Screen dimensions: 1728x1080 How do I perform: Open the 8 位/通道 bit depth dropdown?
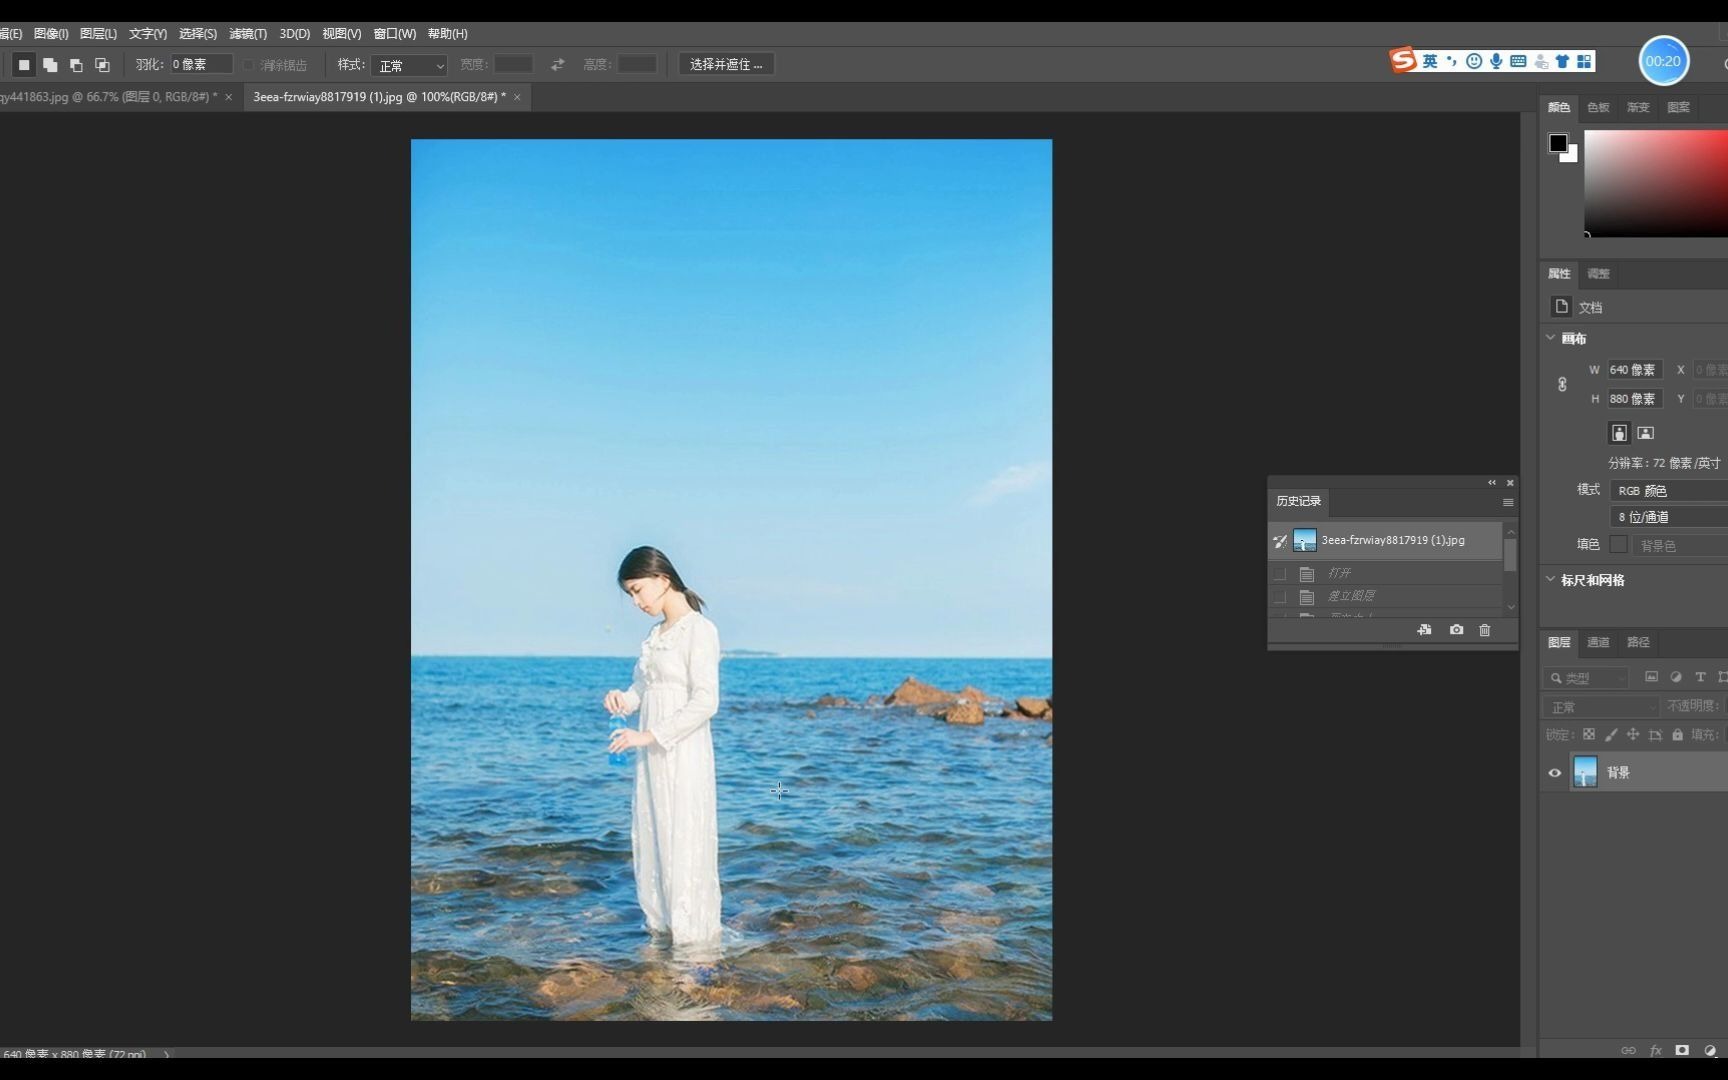(x=1668, y=517)
